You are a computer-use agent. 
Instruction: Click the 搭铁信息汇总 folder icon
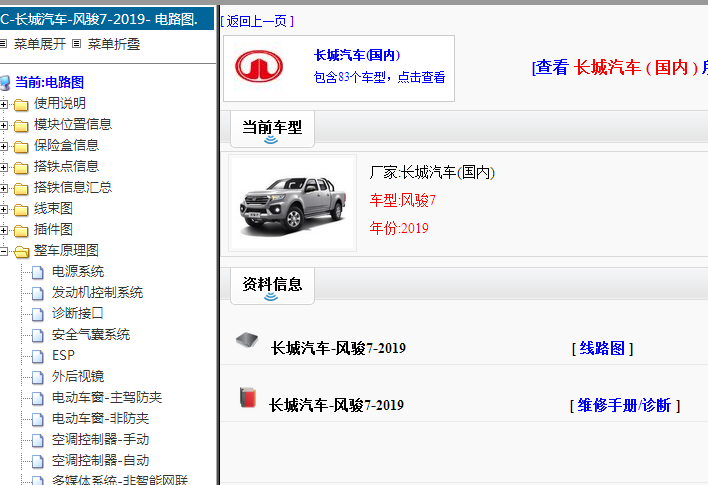coord(21,189)
